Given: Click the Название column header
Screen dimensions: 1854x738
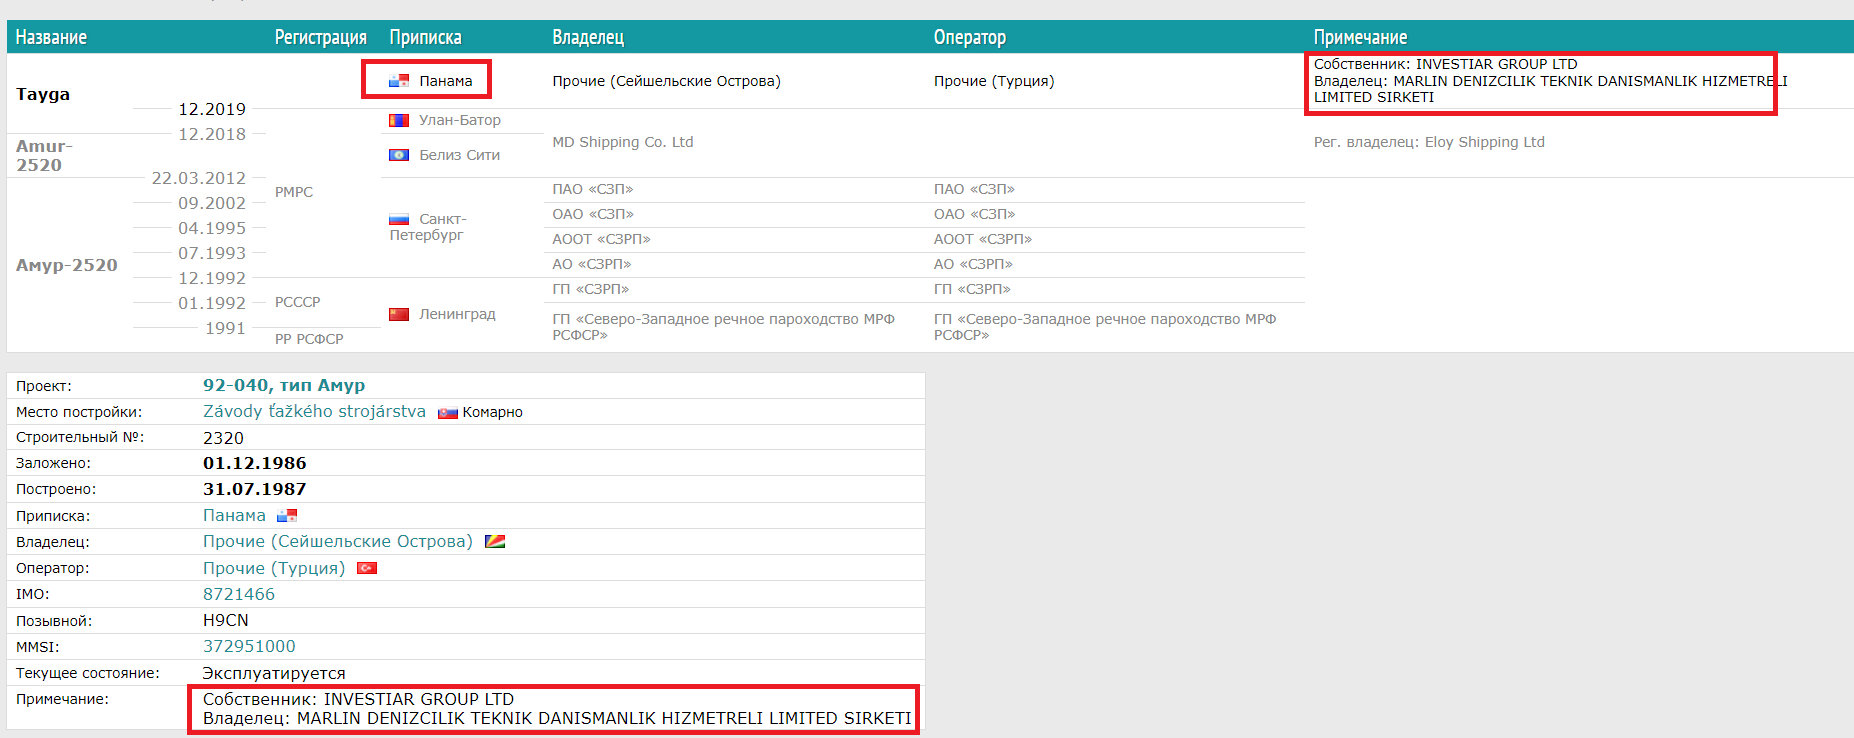Looking at the screenshot, I should coord(51,37).
